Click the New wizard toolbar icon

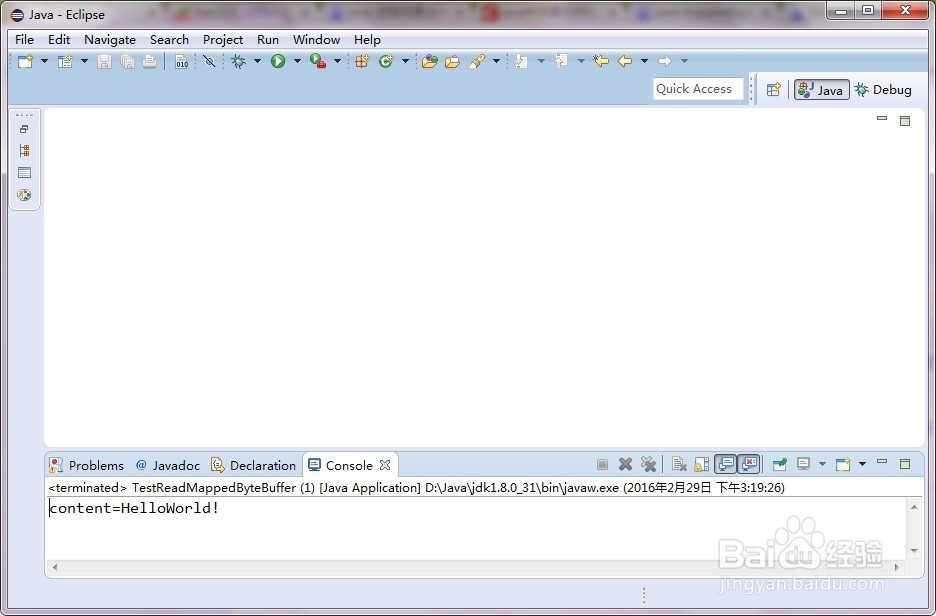(x=25, y=61)
